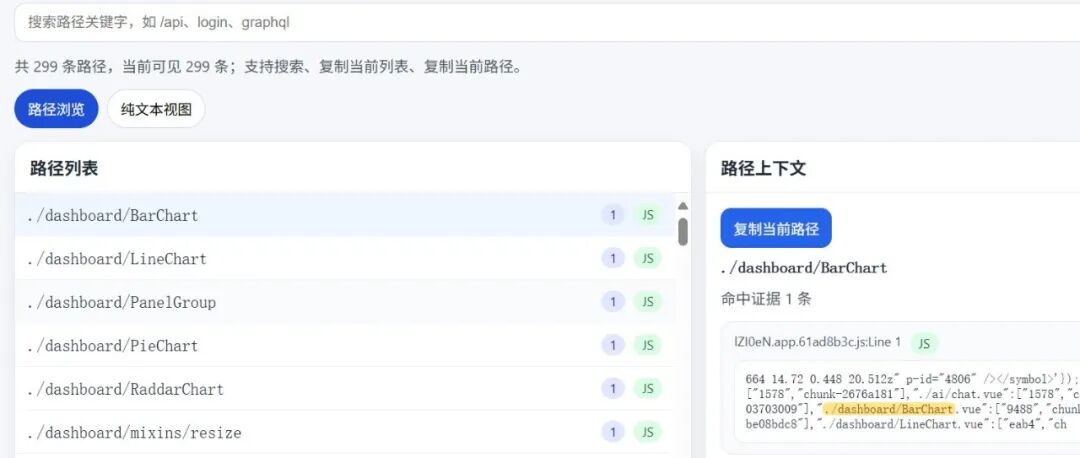This screenshot has height=458, width=1080.
Task: Click the JS badge beside lZI0eN.app.61ad8b3c.js
Action: 924,343
